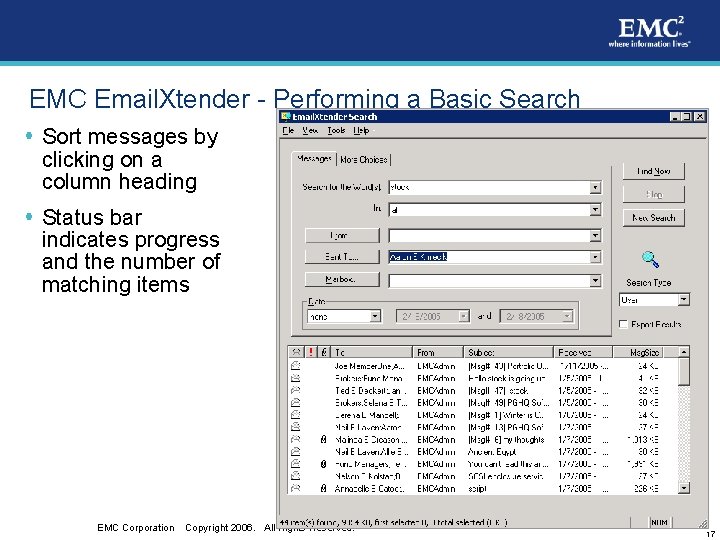This screenshot has width=720, height=540.
Task: Sort results by the From column
Action: coord(438,352)
